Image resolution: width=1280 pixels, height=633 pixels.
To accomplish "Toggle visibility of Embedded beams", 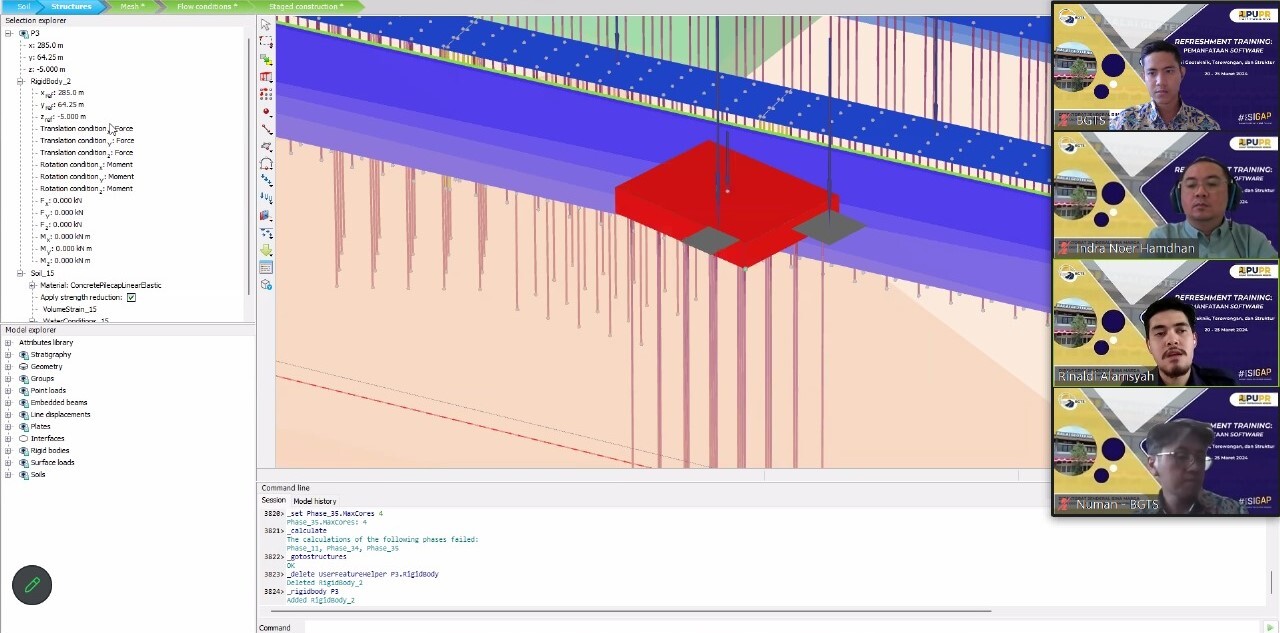I will point(24,403).
